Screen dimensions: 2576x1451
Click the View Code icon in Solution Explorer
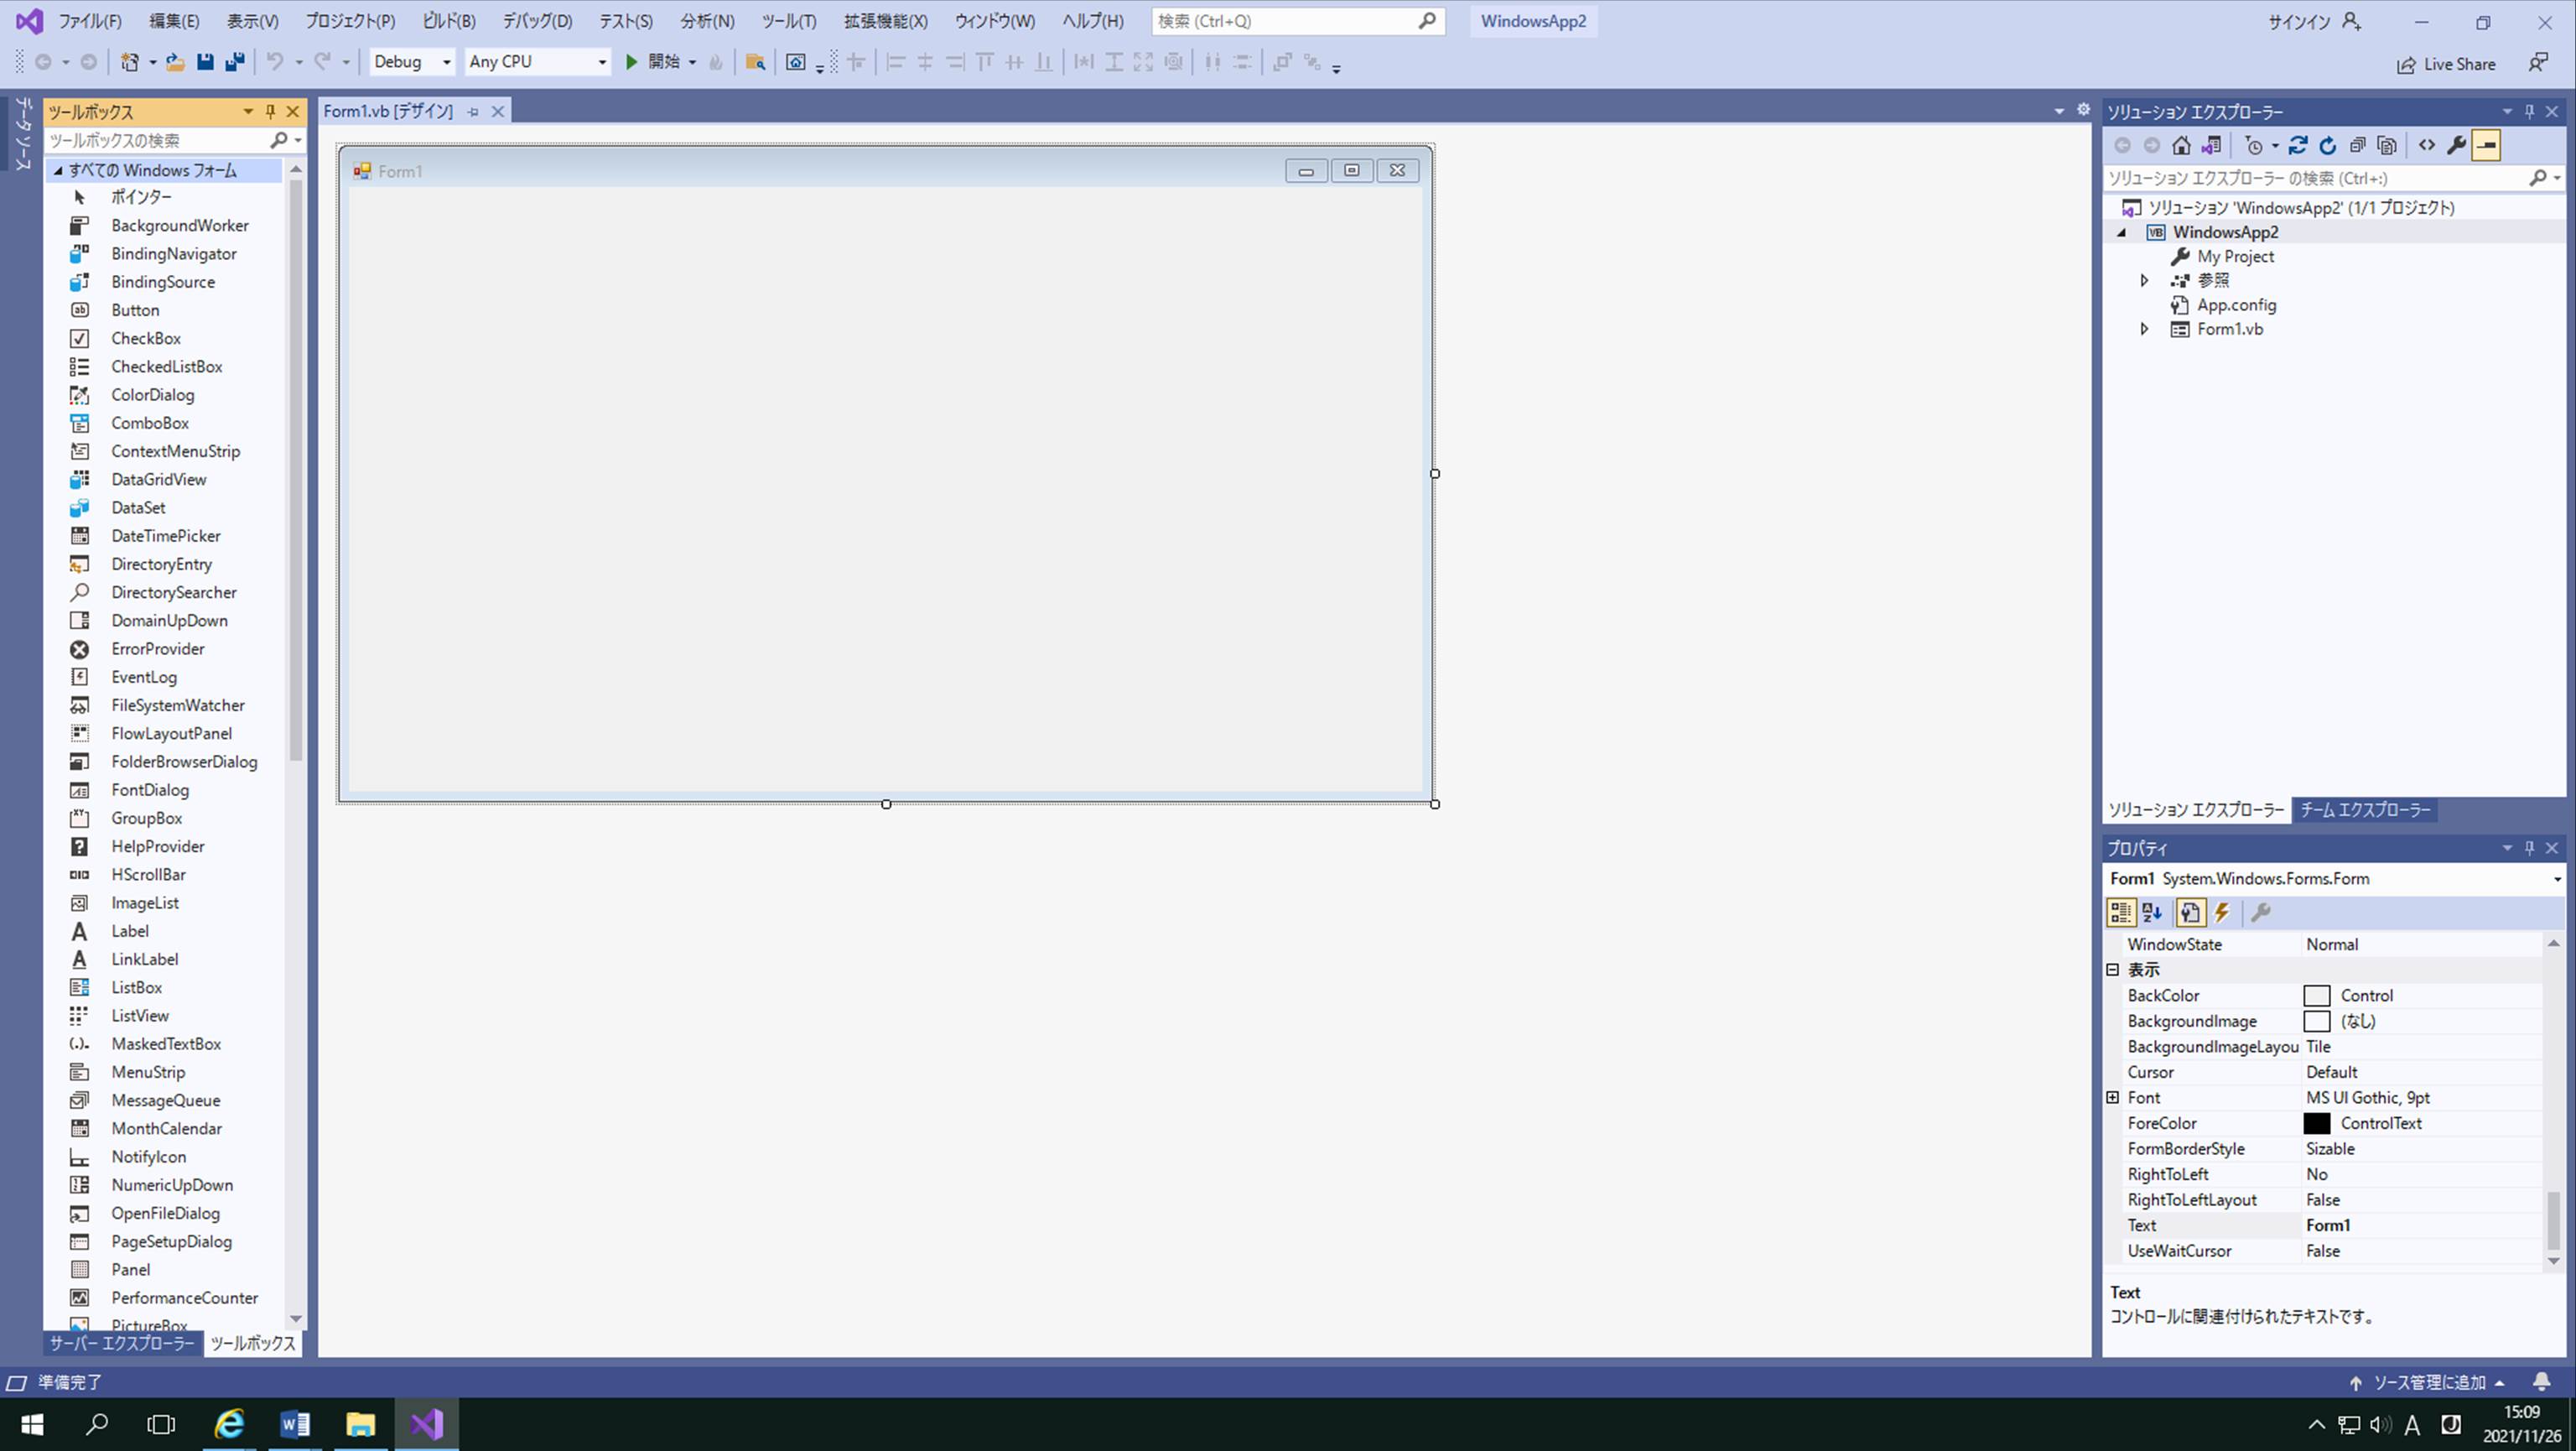(2427, 146)
